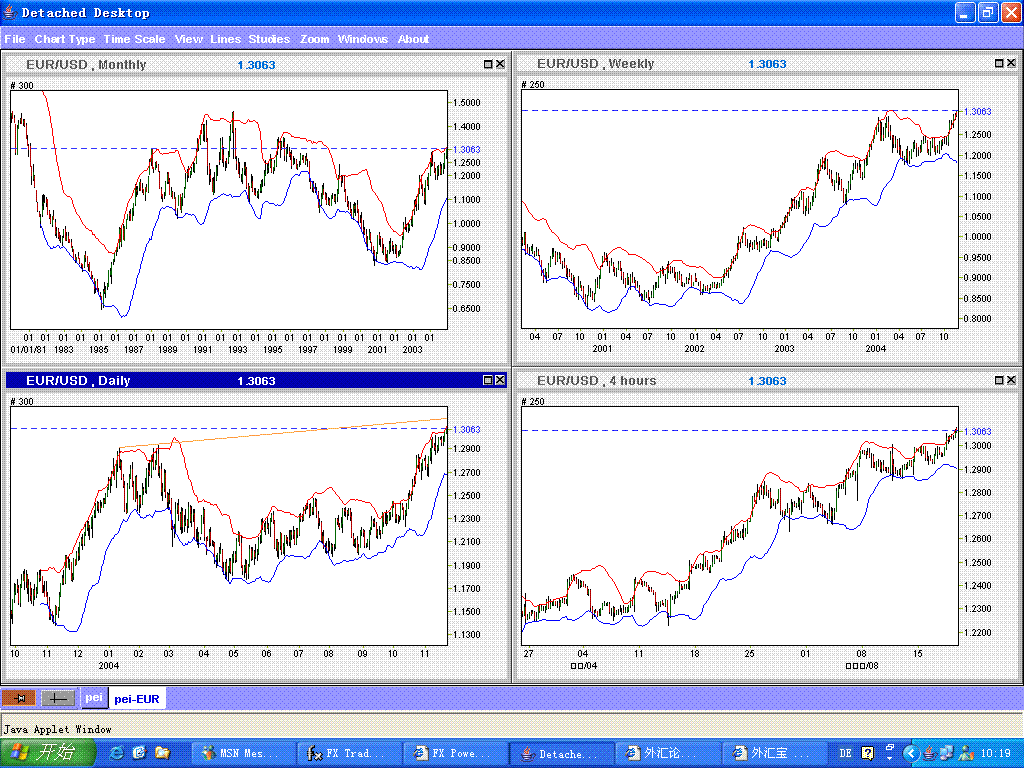
Task: Close the EUR/USD Weekly chart panel
Action: tap(1011, 63)
